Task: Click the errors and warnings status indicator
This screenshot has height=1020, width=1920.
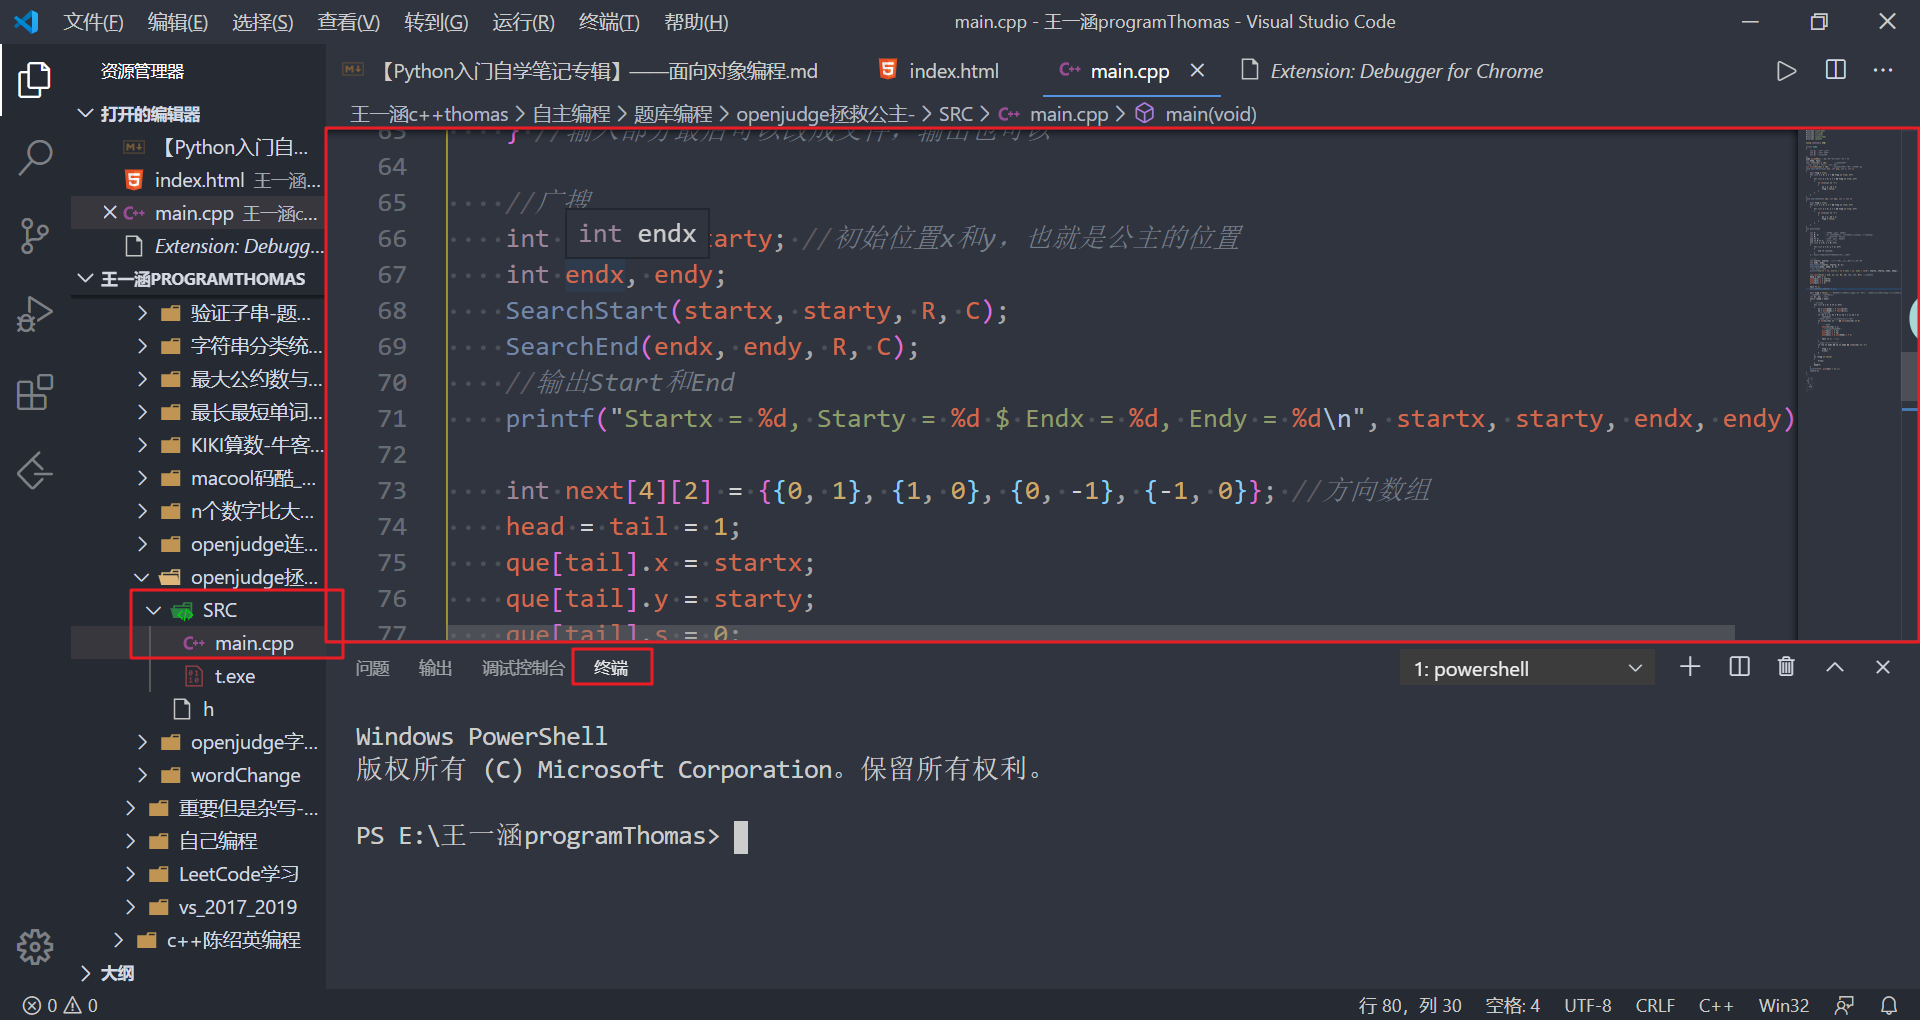Action: (60, 1005)
